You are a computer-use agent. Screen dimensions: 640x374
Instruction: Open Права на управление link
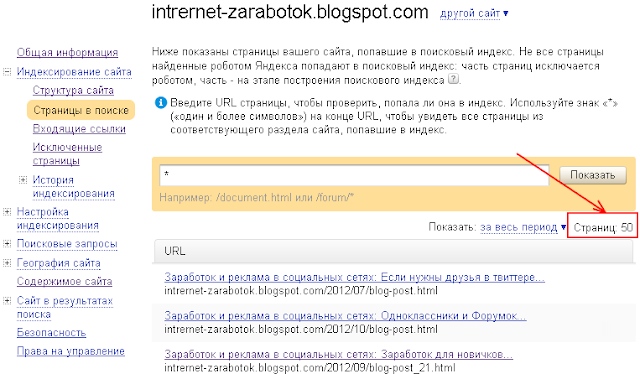(71, 351)
